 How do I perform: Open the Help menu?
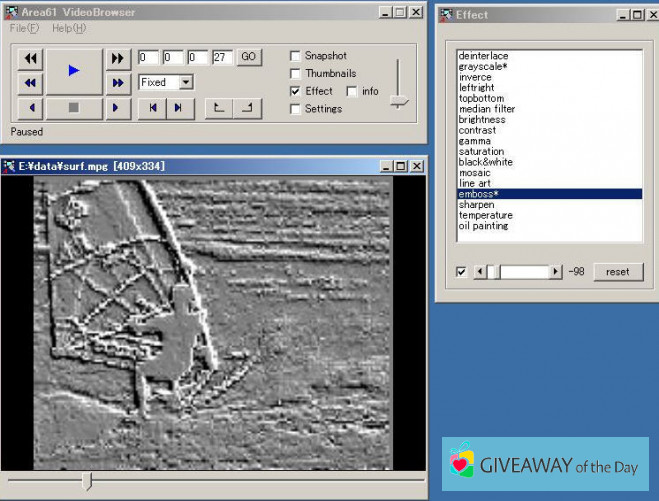coord(69,28)
